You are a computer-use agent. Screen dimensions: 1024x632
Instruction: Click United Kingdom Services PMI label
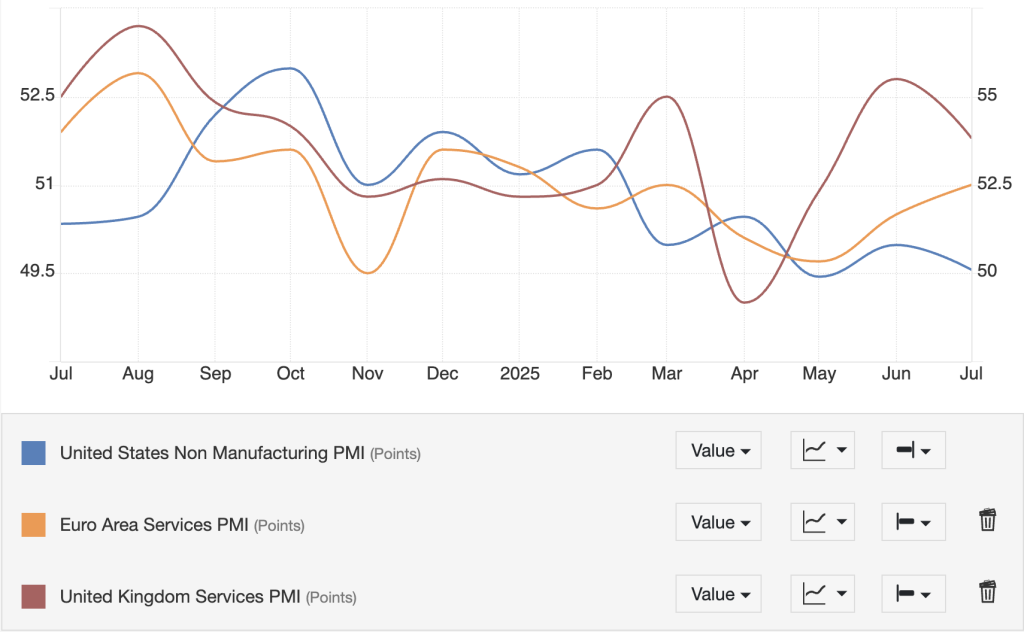click(x=180, y=596)
